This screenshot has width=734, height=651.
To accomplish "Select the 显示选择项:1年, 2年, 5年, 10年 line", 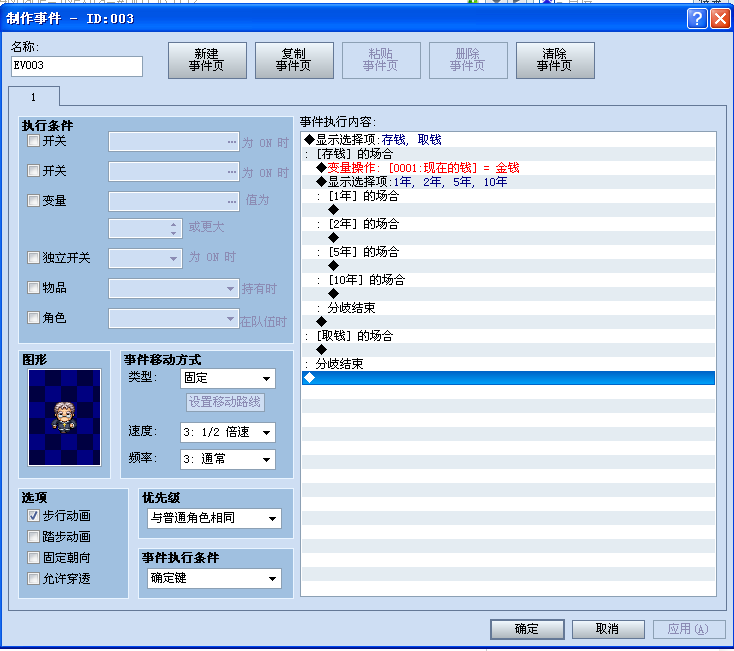I will click(x=508, y=182).
